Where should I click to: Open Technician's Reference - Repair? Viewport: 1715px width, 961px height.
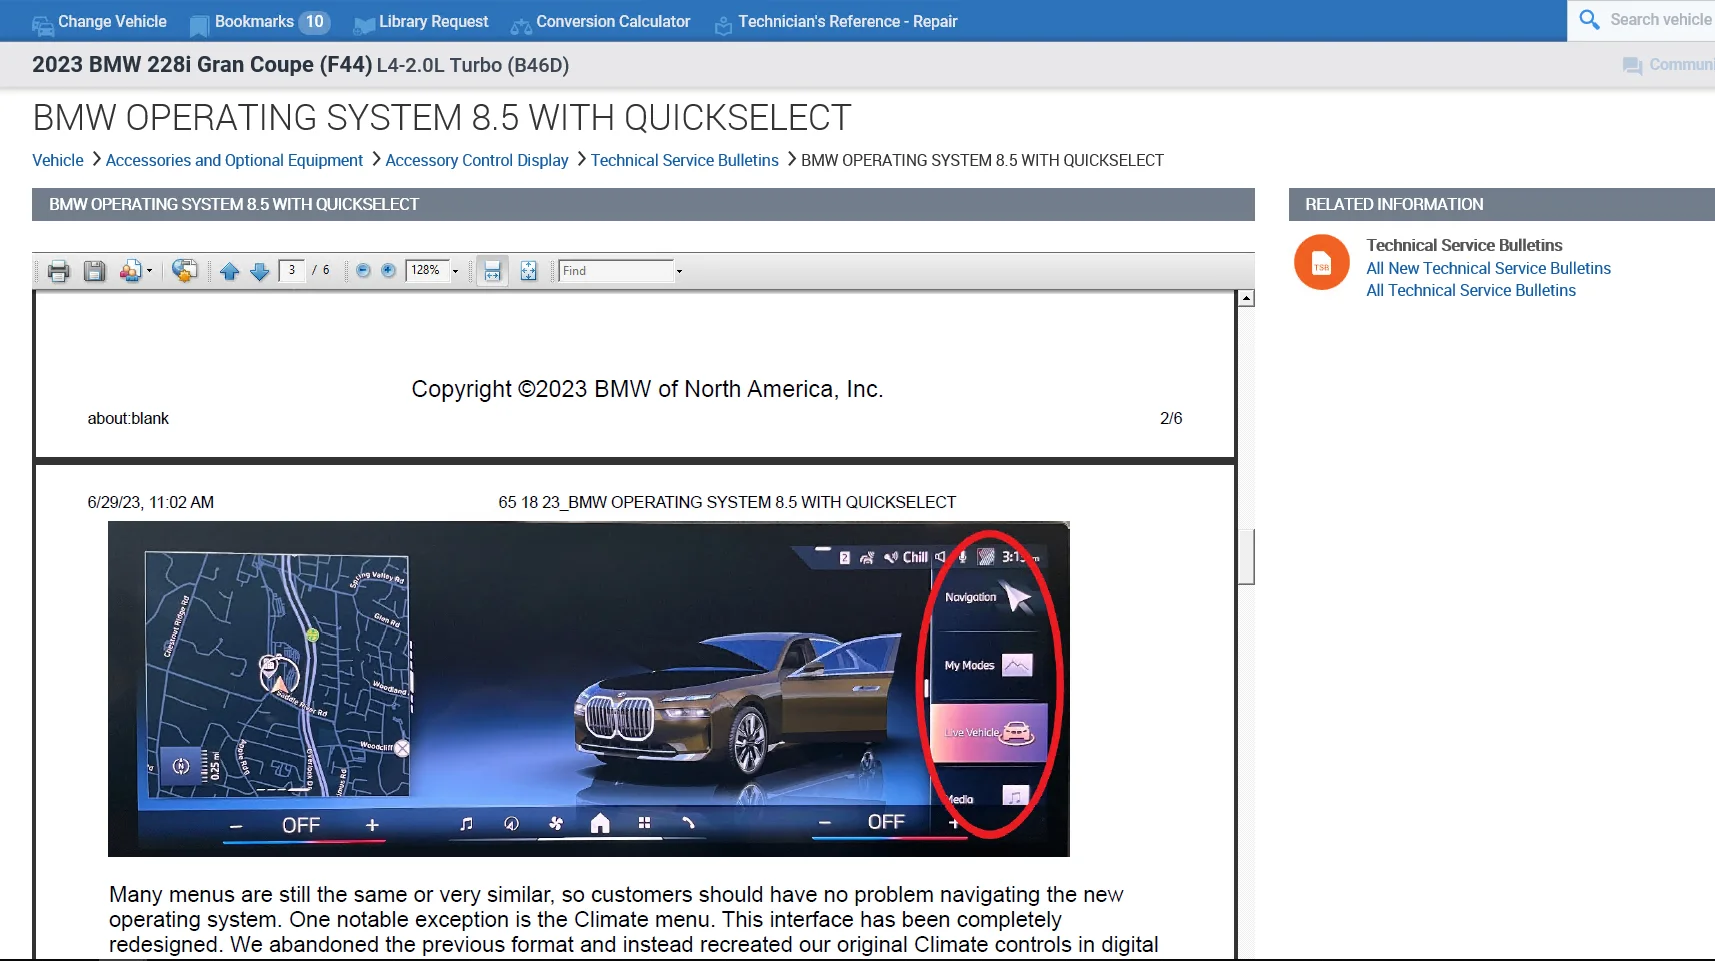837,22
